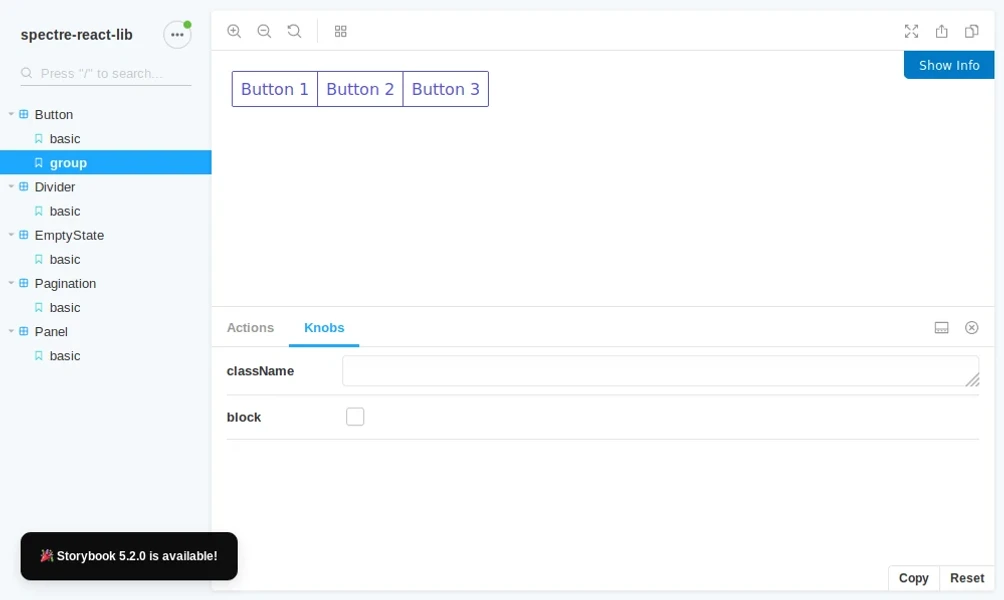Enable the block knob checkbox
The width and height of the screenshot is (1004, 600).
[355, 417]
